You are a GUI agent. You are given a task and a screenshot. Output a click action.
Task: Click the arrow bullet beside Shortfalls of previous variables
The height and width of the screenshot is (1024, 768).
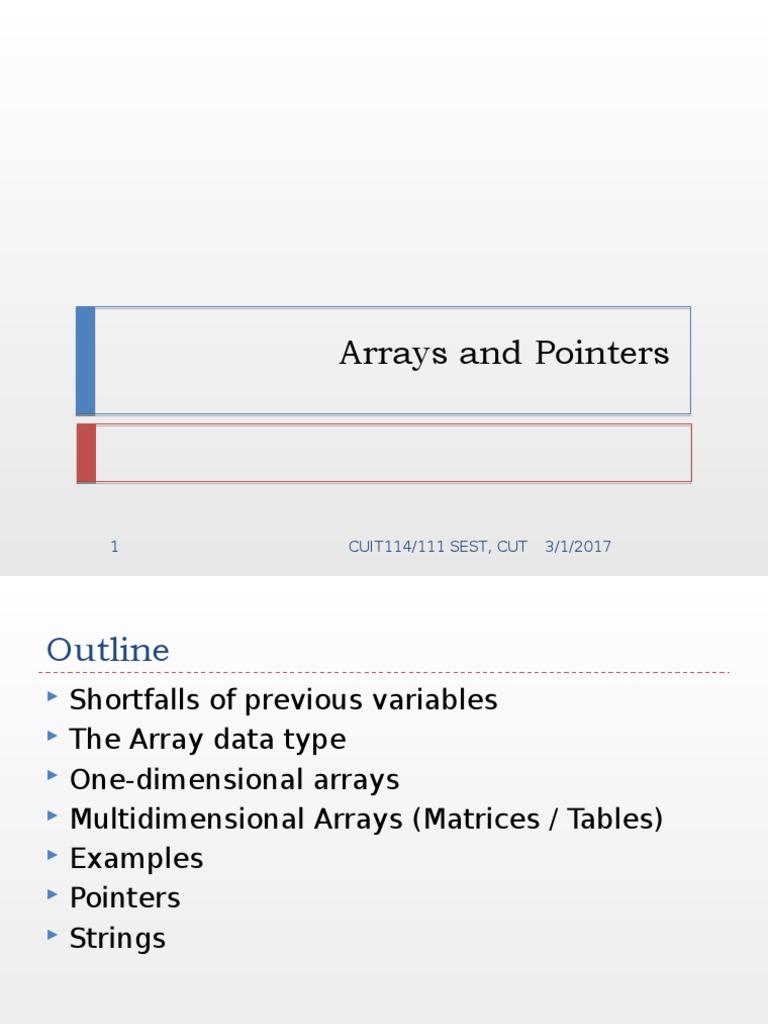click(x=51, y=696)
